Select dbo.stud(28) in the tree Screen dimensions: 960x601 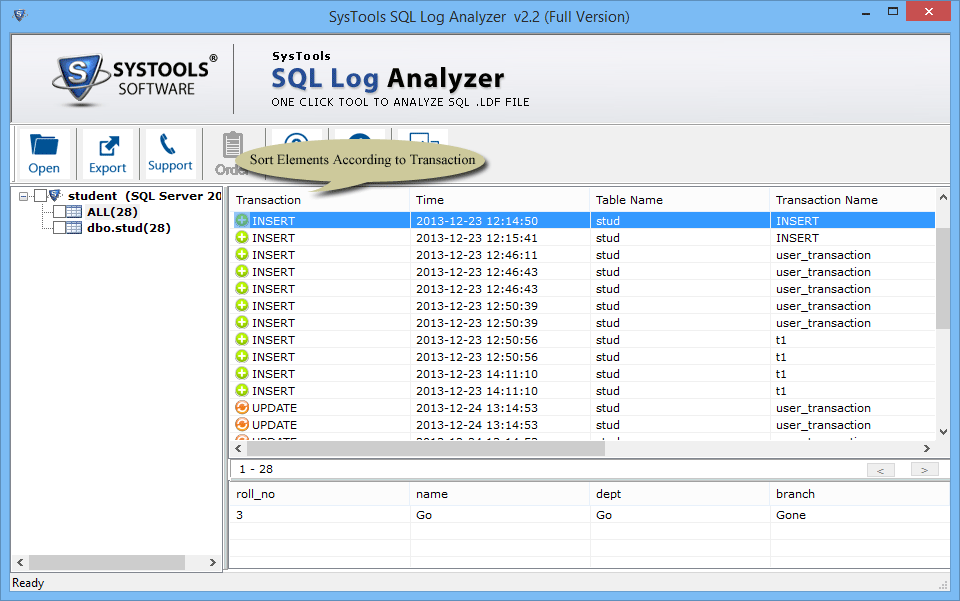pos(129,228)
